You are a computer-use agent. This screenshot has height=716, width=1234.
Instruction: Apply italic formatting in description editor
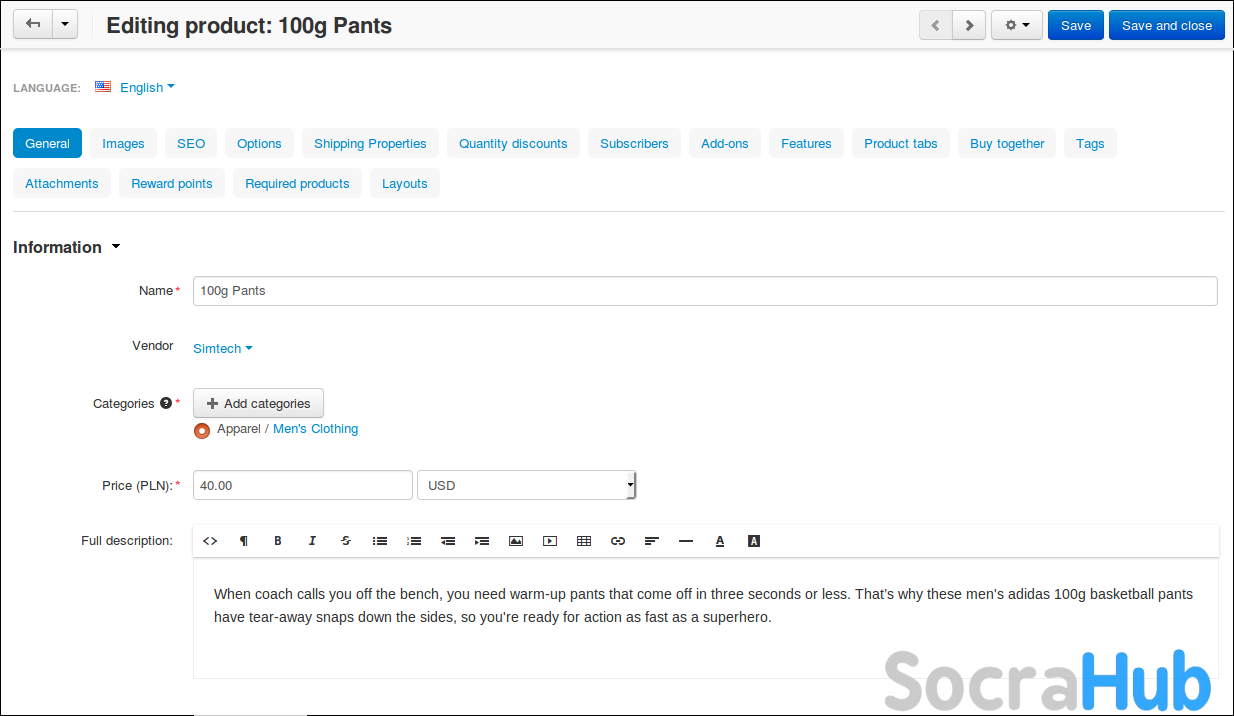pos(312,541)
